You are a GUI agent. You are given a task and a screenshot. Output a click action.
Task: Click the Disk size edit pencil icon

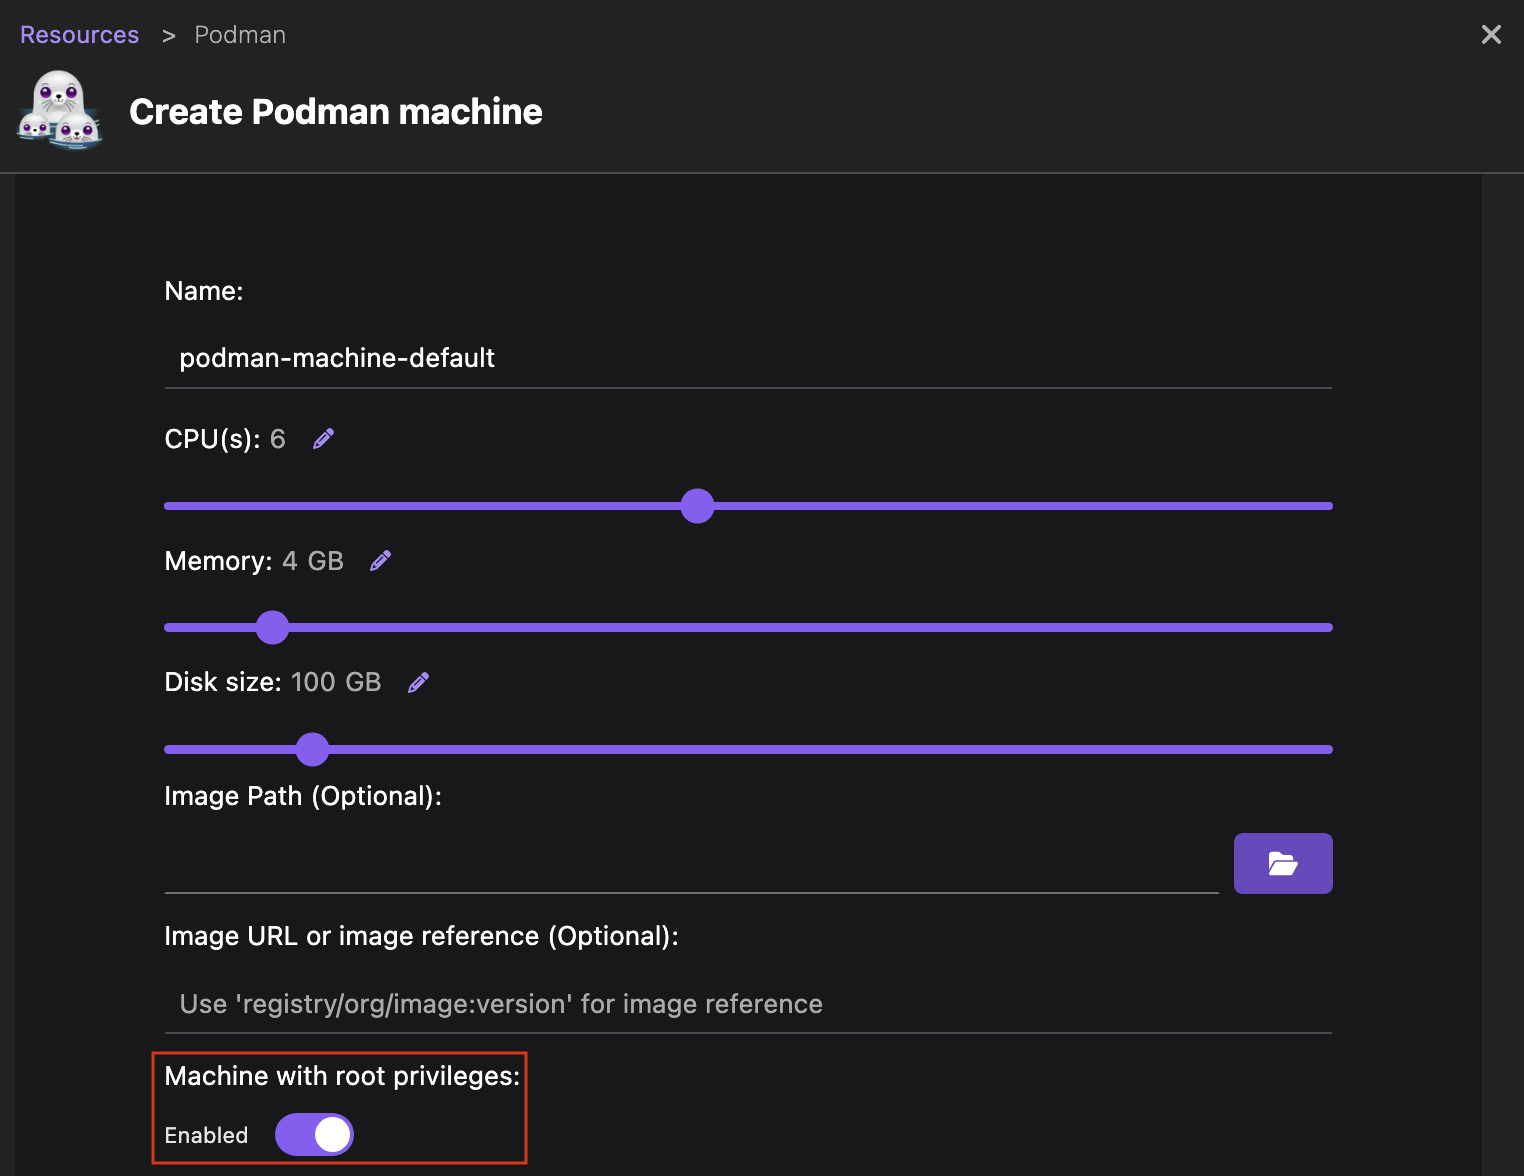click(418, 682)
